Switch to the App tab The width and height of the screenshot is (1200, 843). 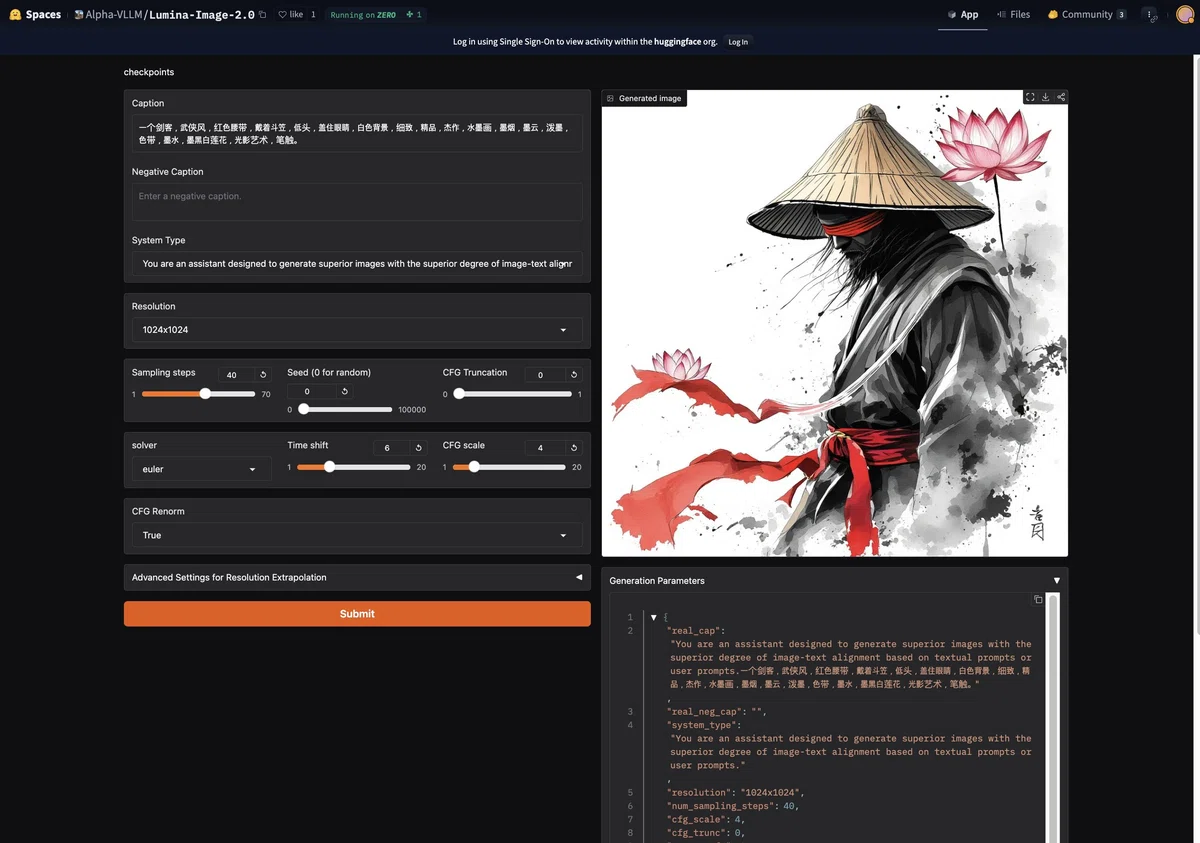[962, 15]
